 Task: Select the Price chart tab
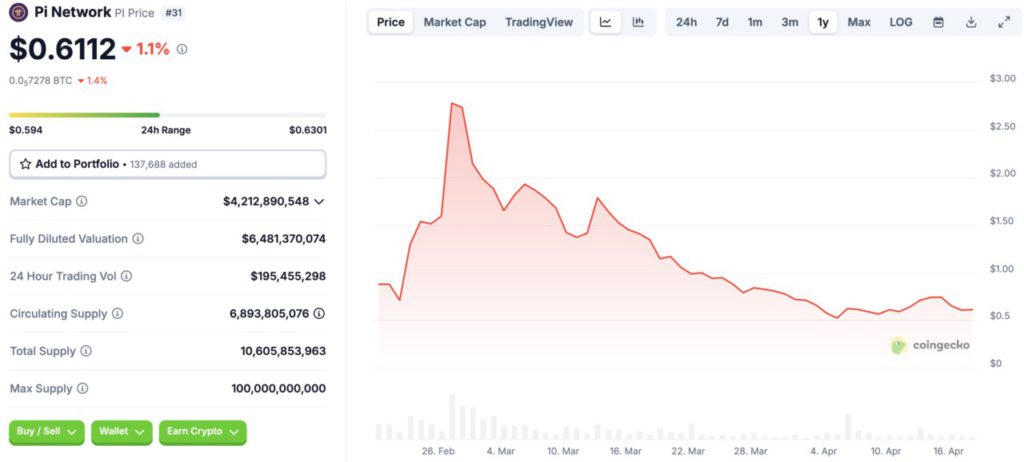[391, 22]
